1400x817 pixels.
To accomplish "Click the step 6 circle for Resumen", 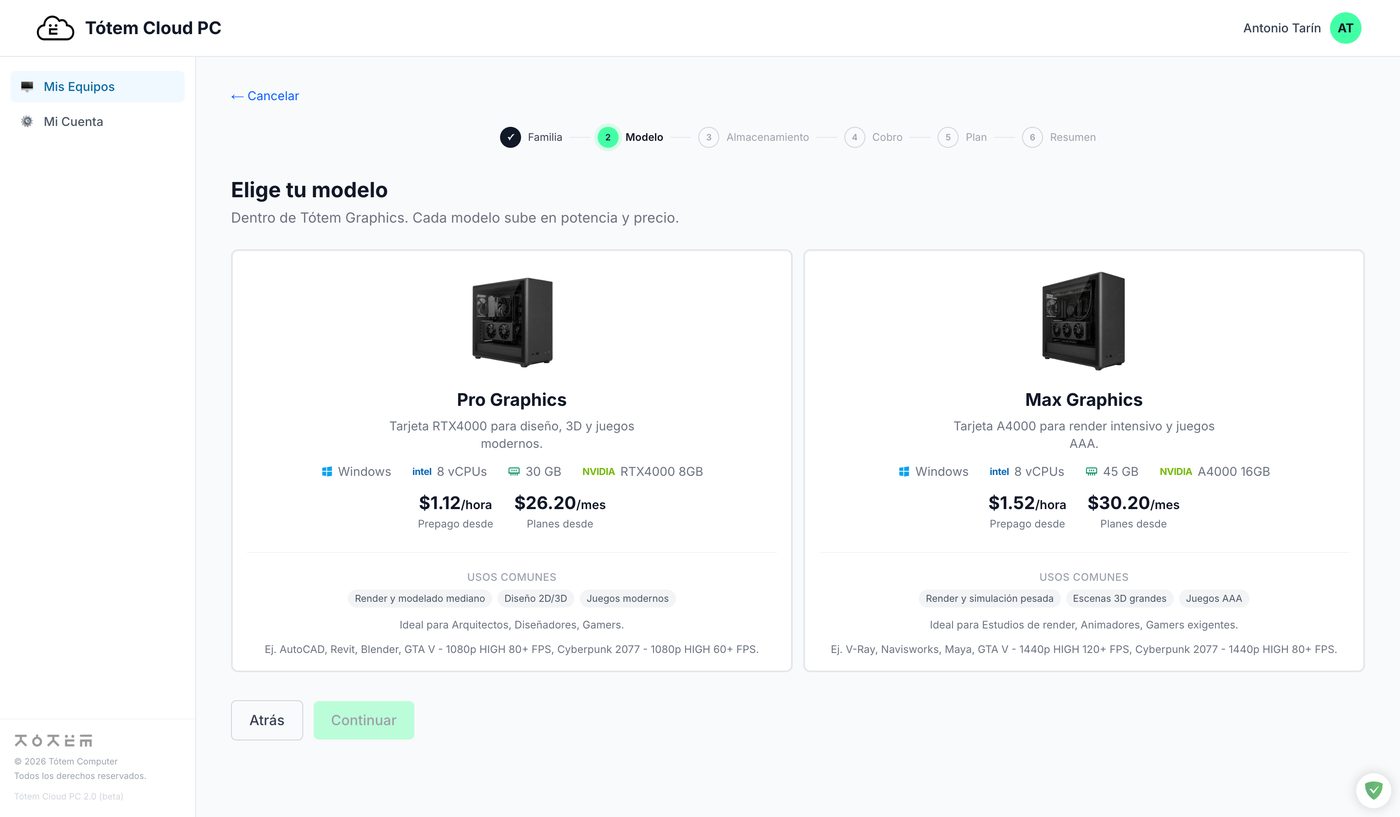I will pos(1032,137).
